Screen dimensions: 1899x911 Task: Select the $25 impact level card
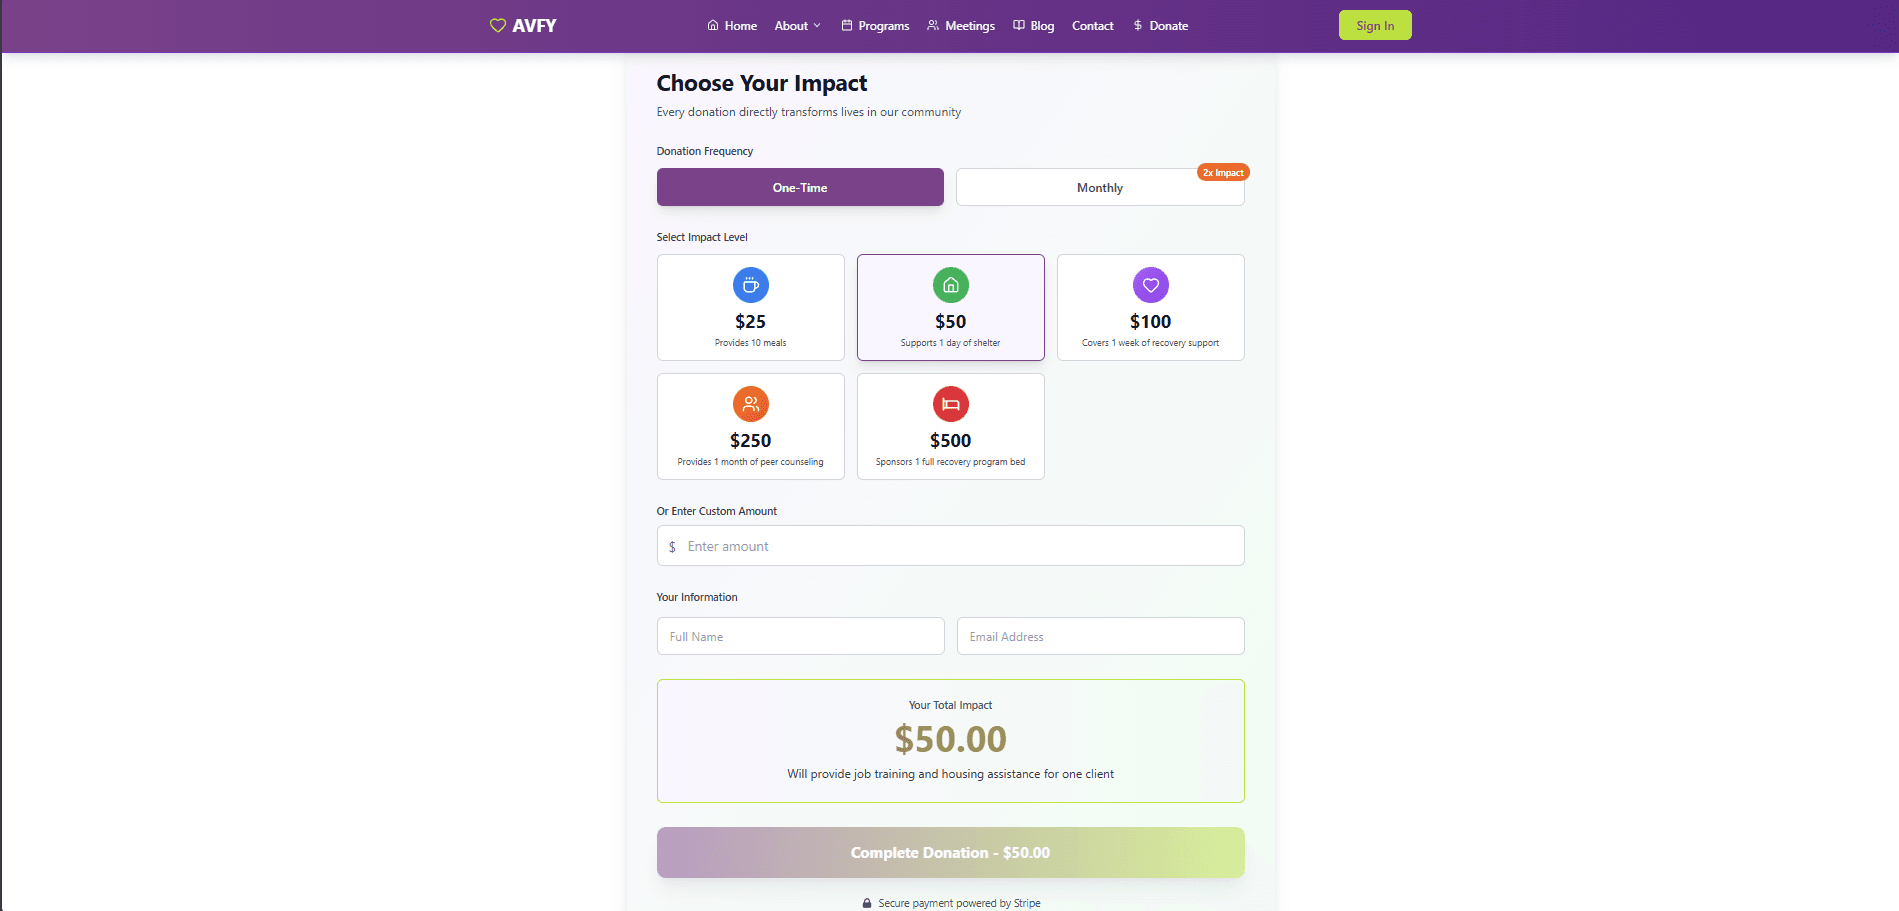[750, 307]
